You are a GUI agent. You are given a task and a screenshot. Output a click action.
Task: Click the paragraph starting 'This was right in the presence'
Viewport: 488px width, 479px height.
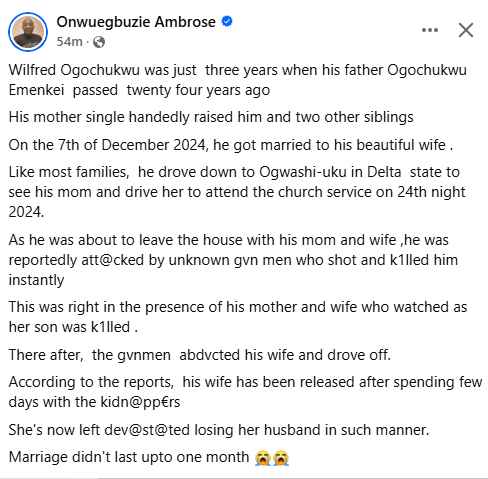tap(238, 317)
